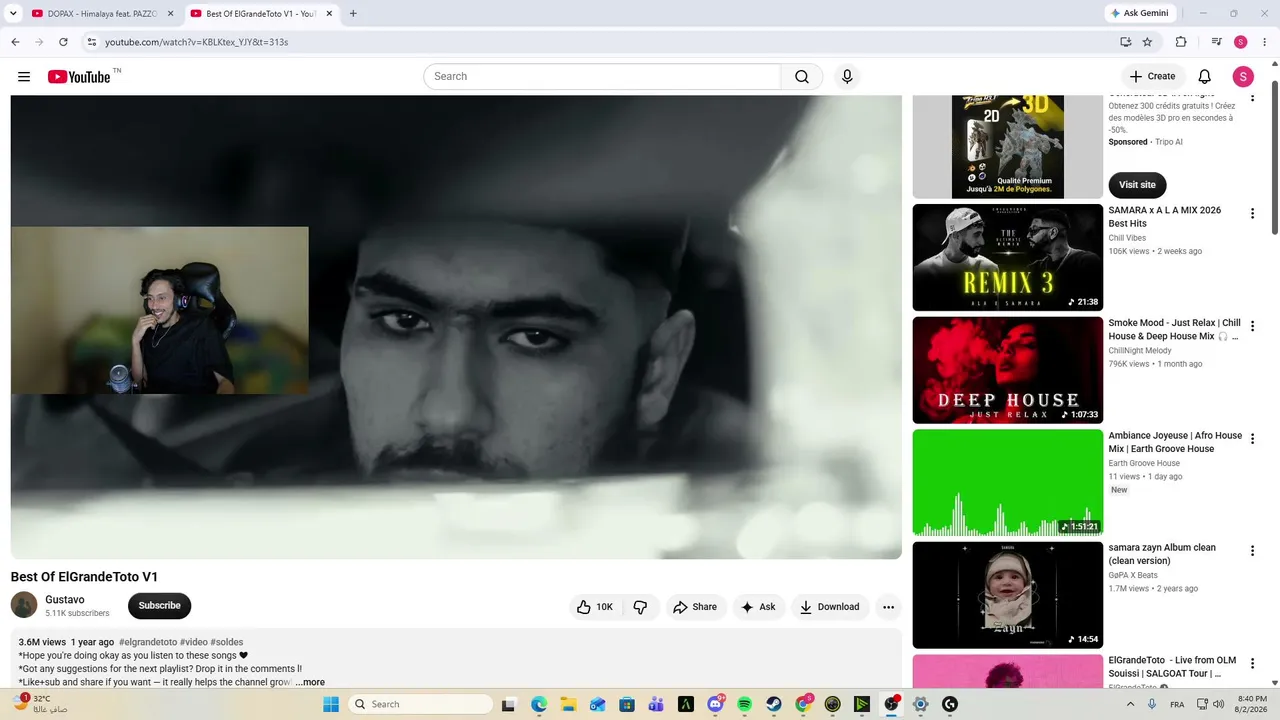This screenshot has height=720, width=1280.
Task: Open weather widget showing 32°C
Action: [x=40, y=704]
